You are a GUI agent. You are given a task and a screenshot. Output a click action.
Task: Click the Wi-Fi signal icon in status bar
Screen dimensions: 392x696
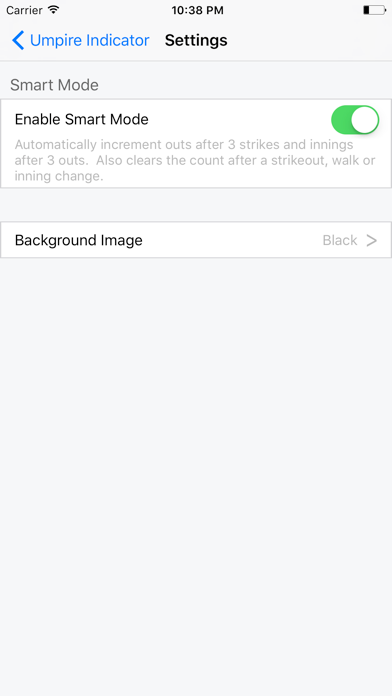coord(54,10)
